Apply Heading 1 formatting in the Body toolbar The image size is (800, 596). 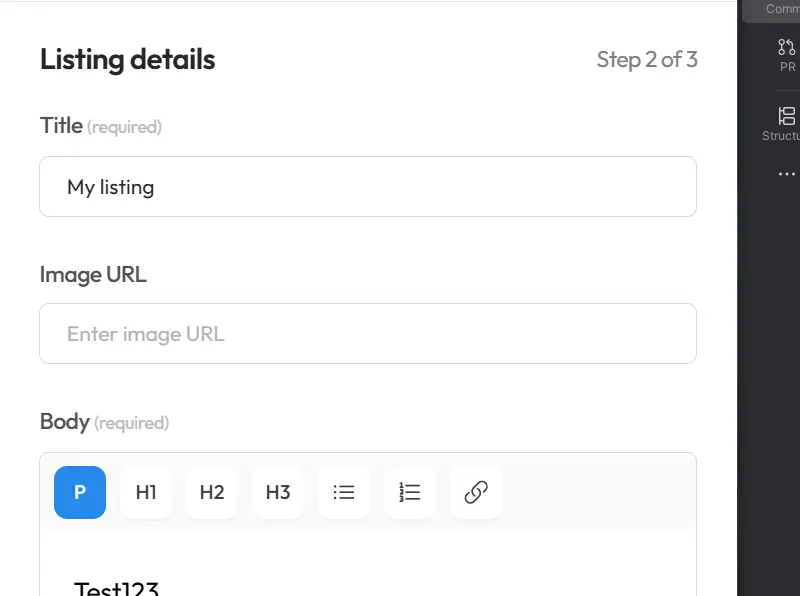[x=145, y=492]
